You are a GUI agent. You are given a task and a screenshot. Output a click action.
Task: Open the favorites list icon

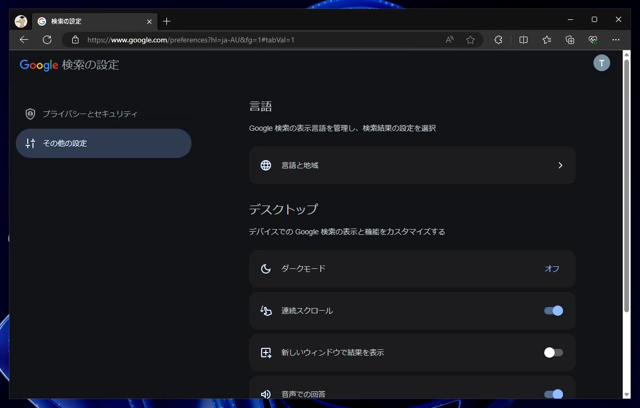[547, 40]
